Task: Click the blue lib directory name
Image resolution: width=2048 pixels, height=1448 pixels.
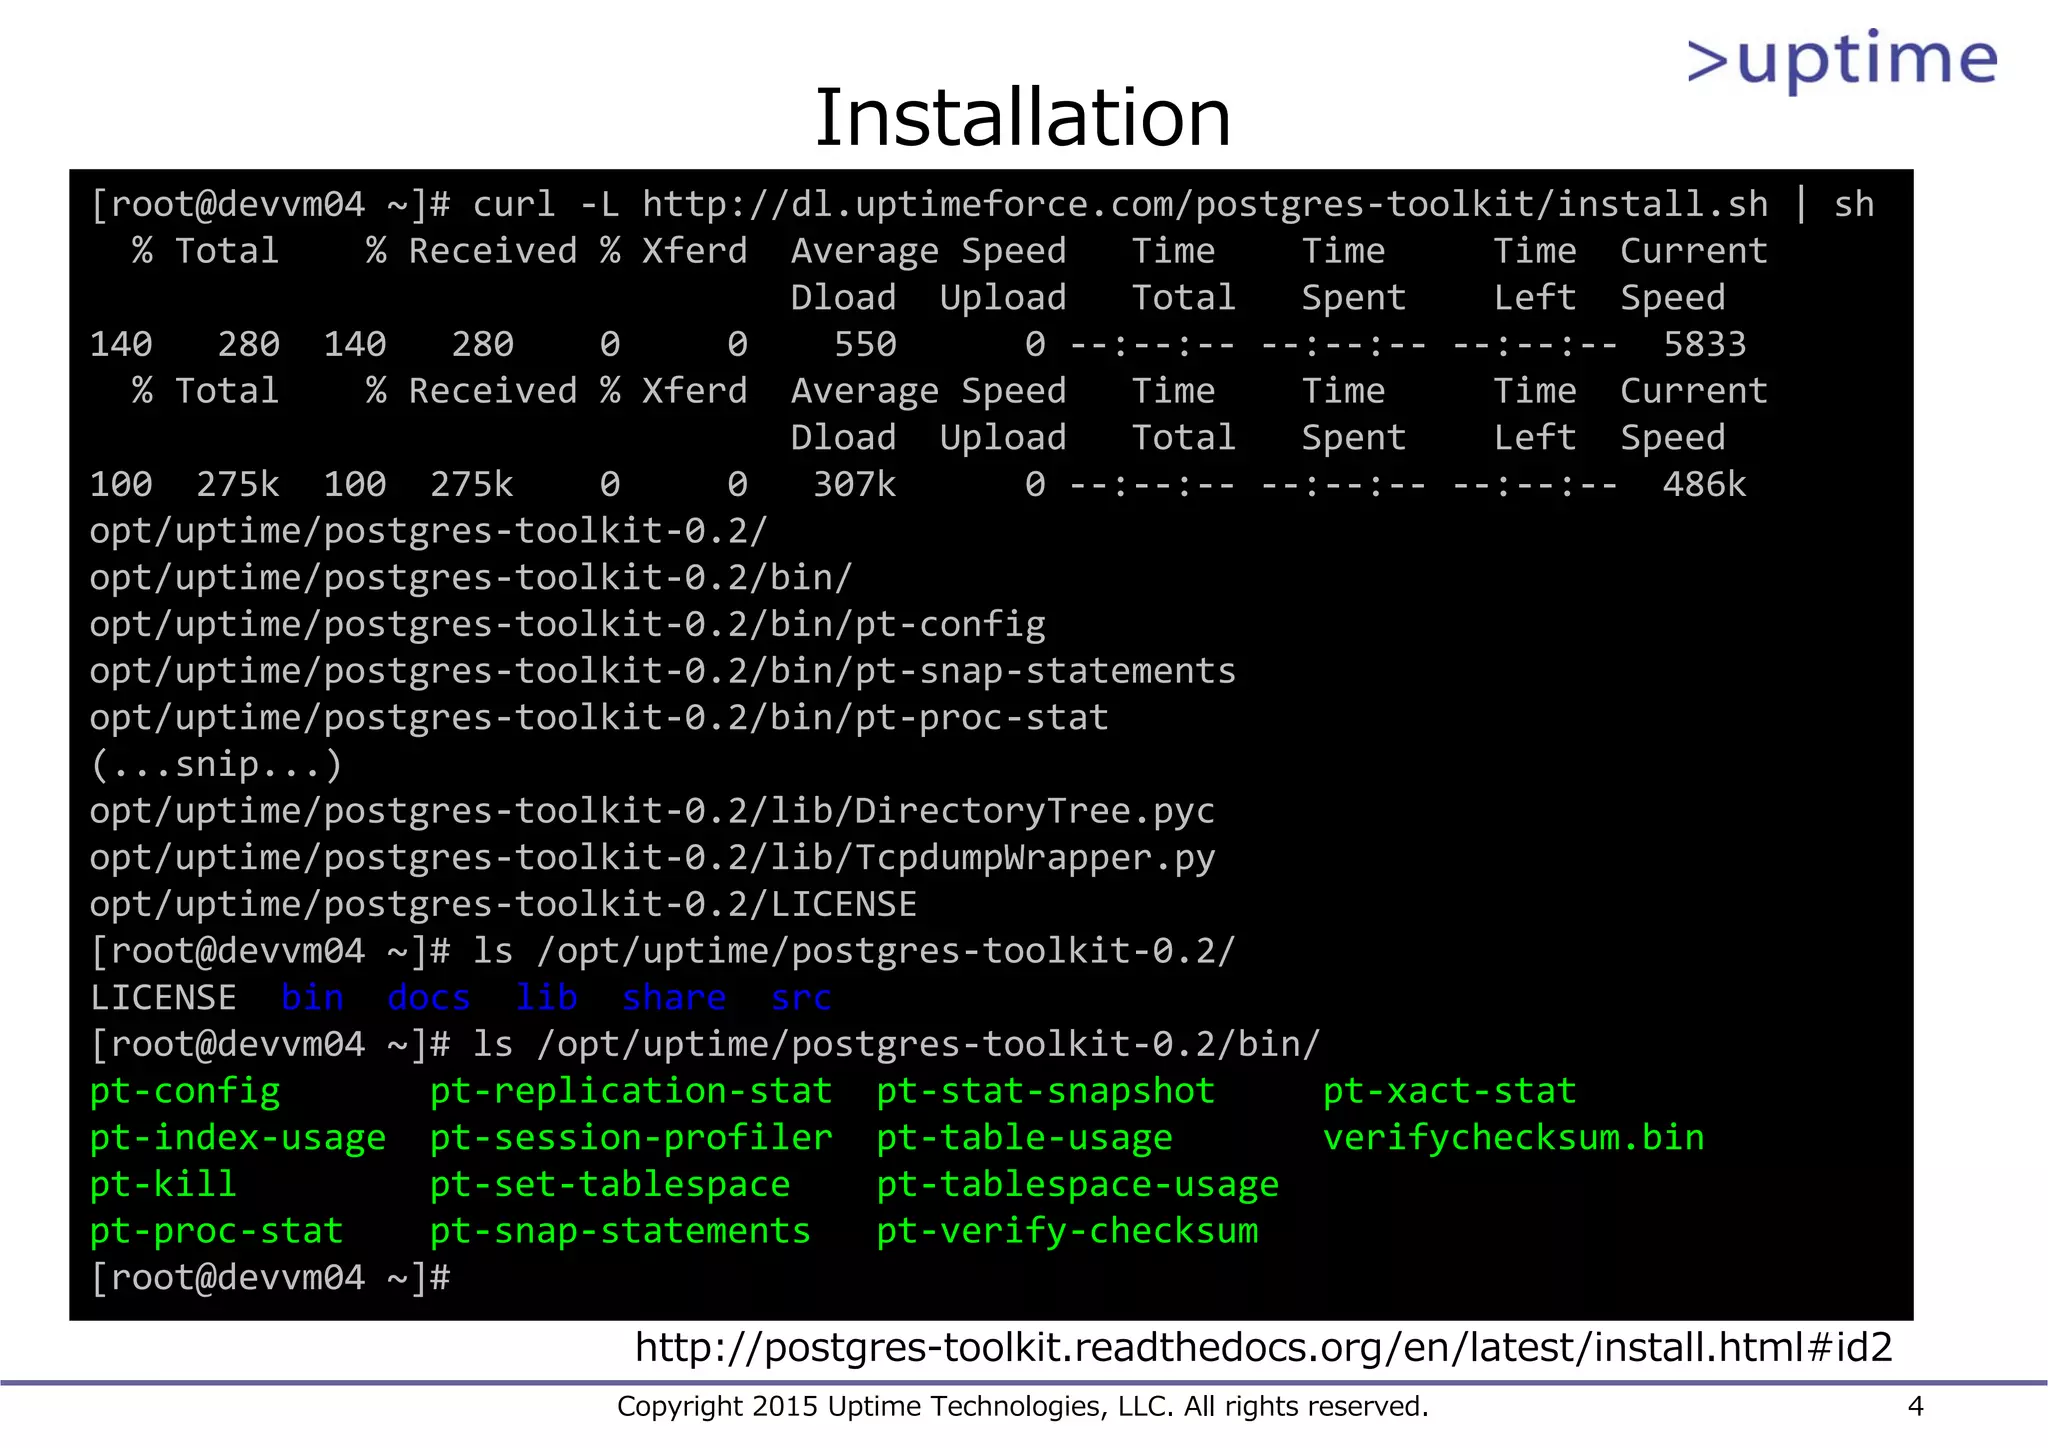Action: point(546,997)
